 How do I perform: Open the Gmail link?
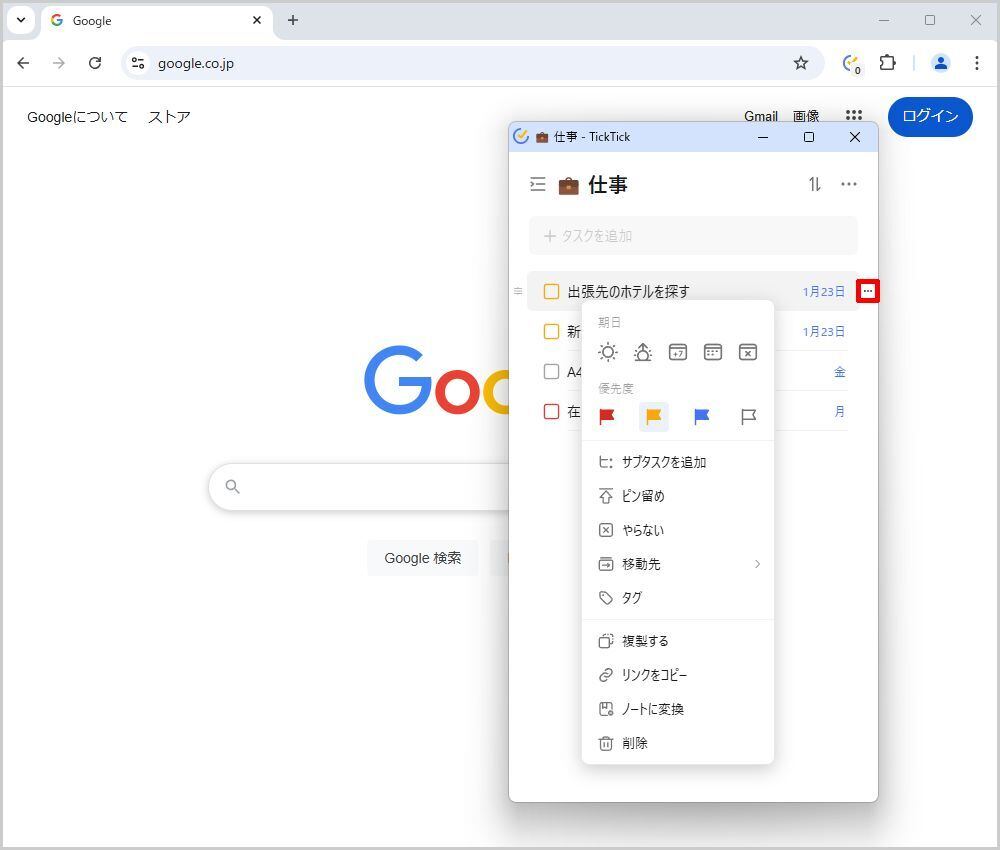click(x=761, y=116)
